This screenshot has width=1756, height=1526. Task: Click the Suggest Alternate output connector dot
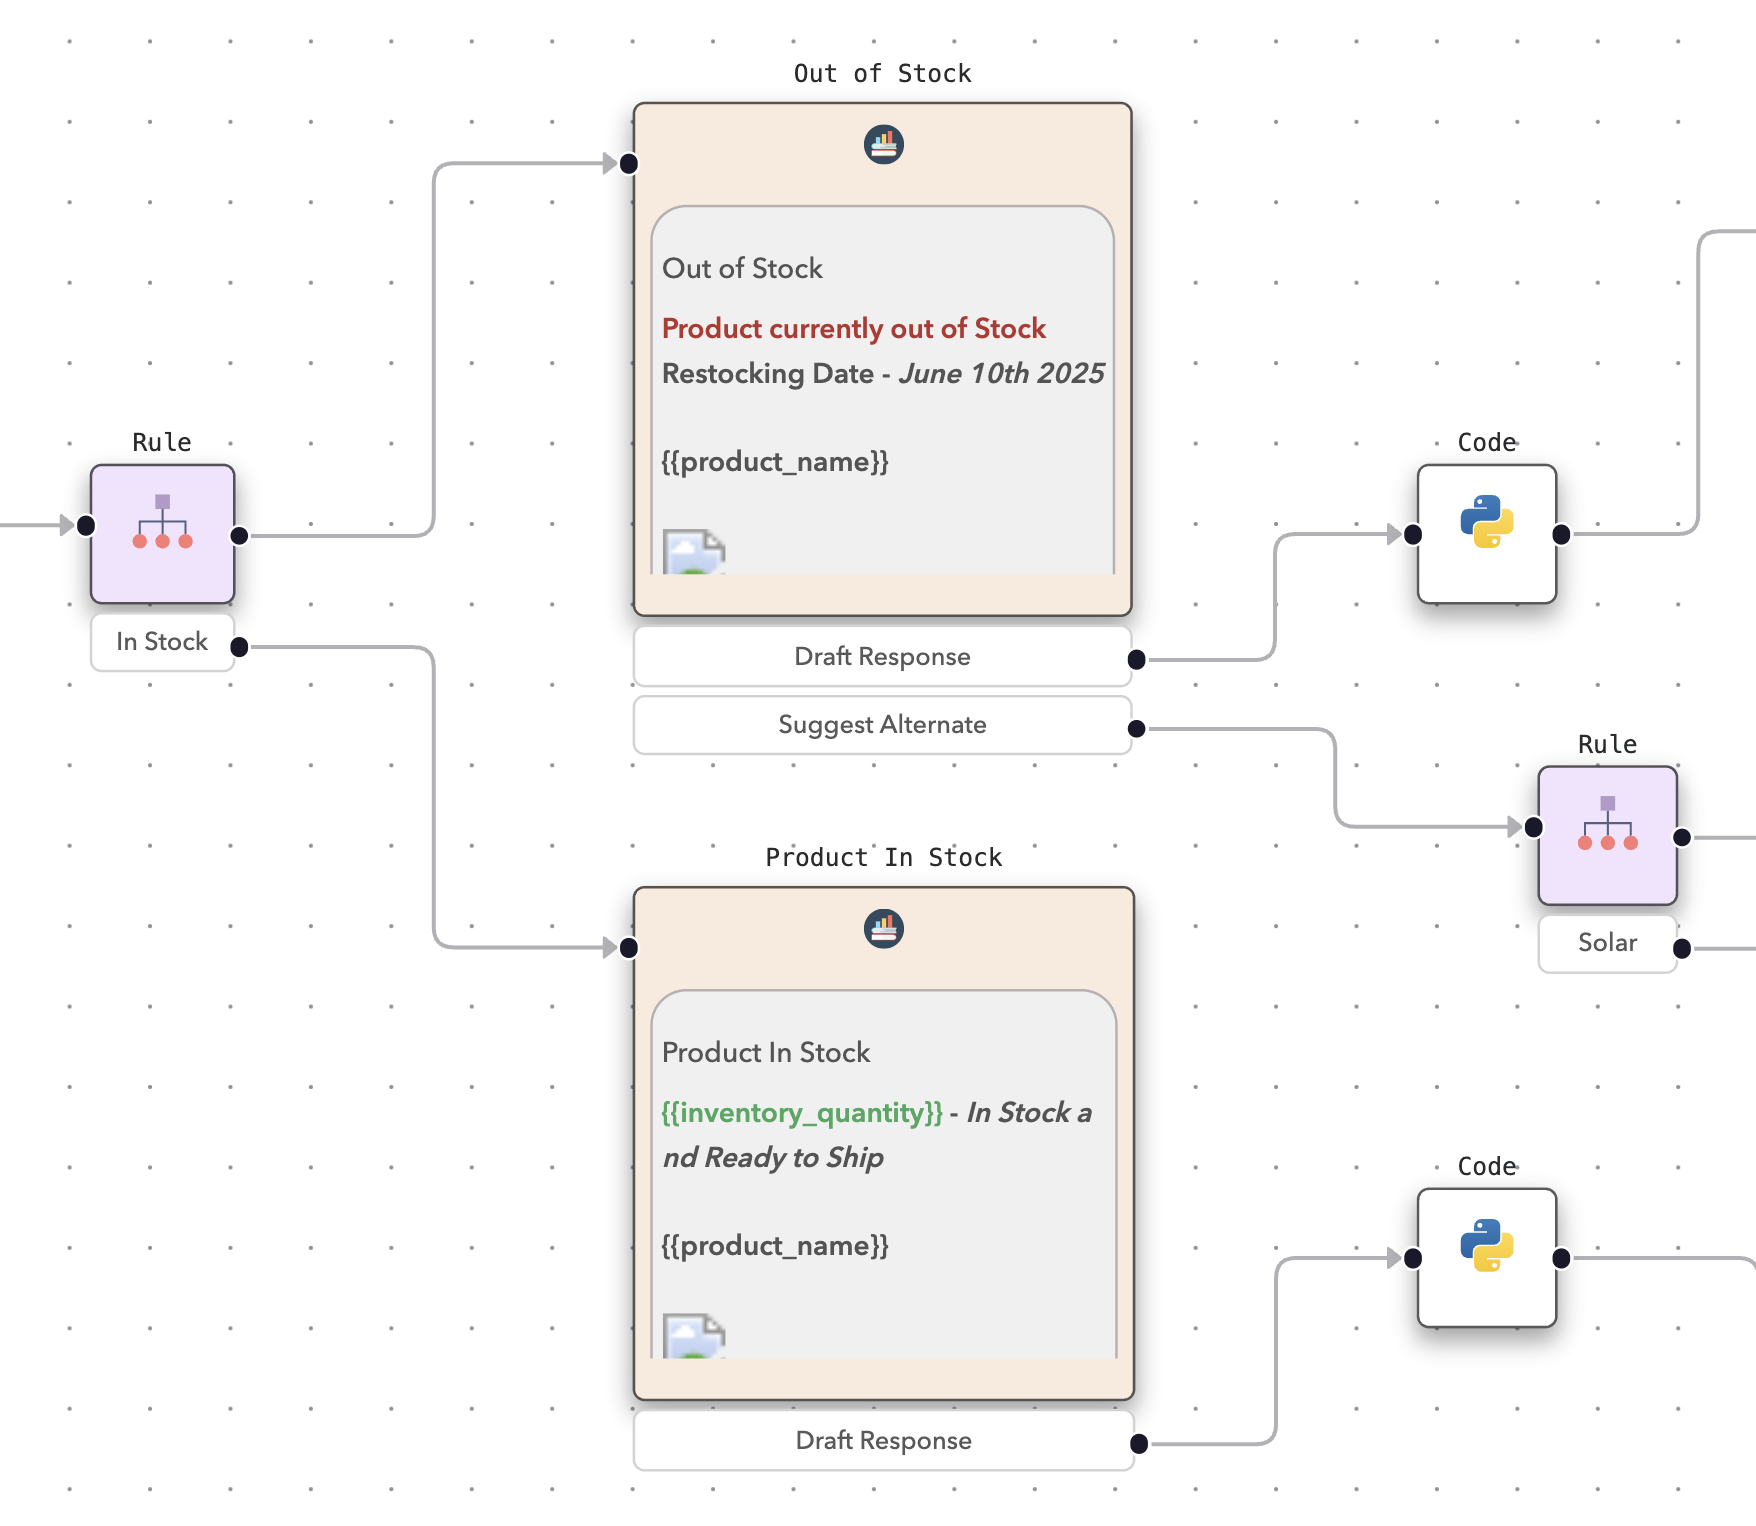(x=1136, y=729)
